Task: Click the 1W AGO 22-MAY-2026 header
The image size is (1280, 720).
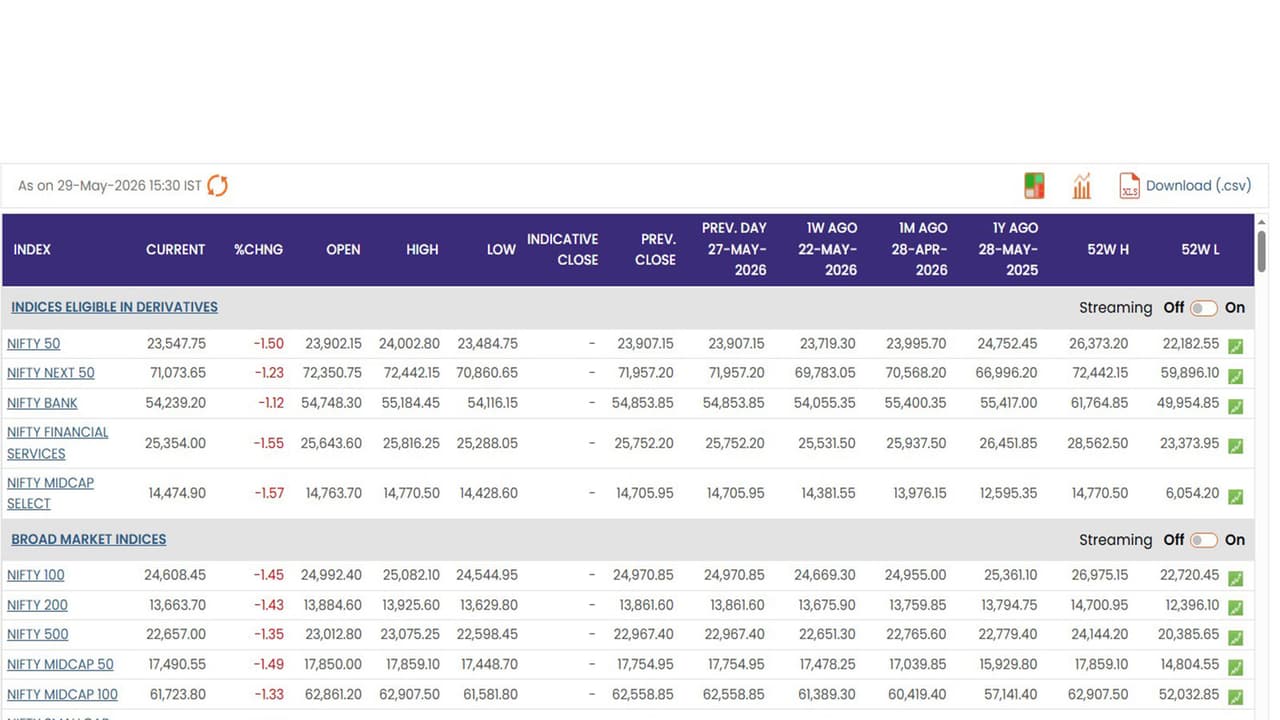Action: click(827, 250)
